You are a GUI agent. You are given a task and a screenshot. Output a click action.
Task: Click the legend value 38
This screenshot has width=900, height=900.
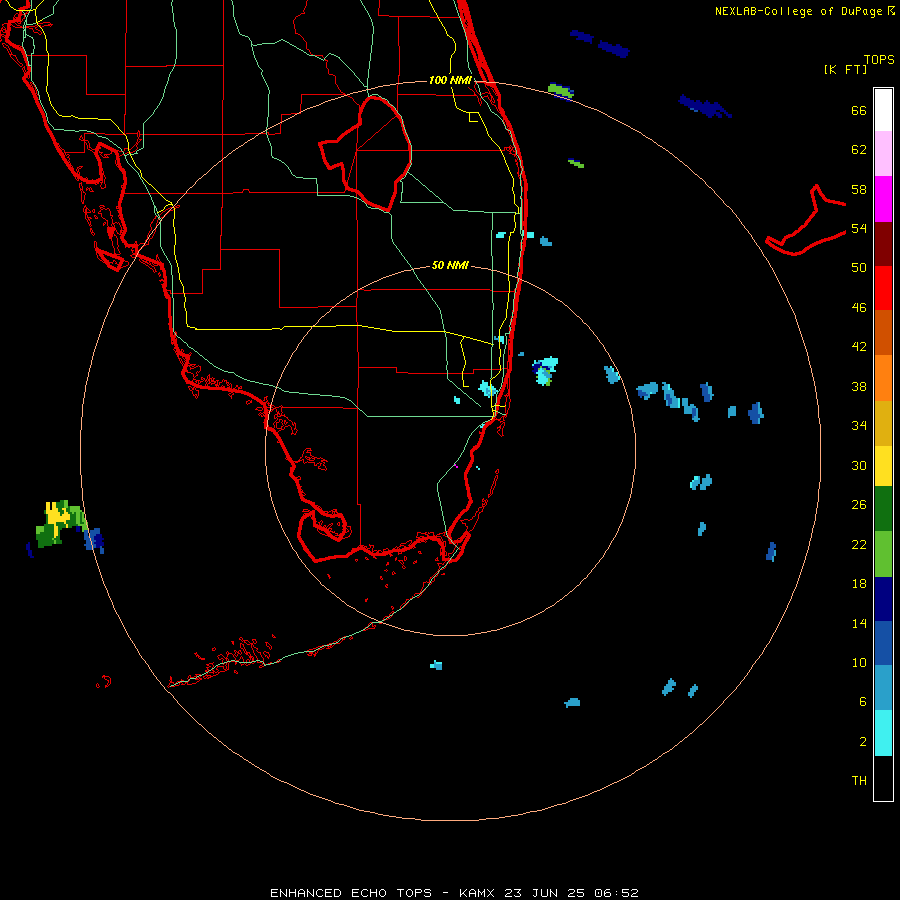859,386
